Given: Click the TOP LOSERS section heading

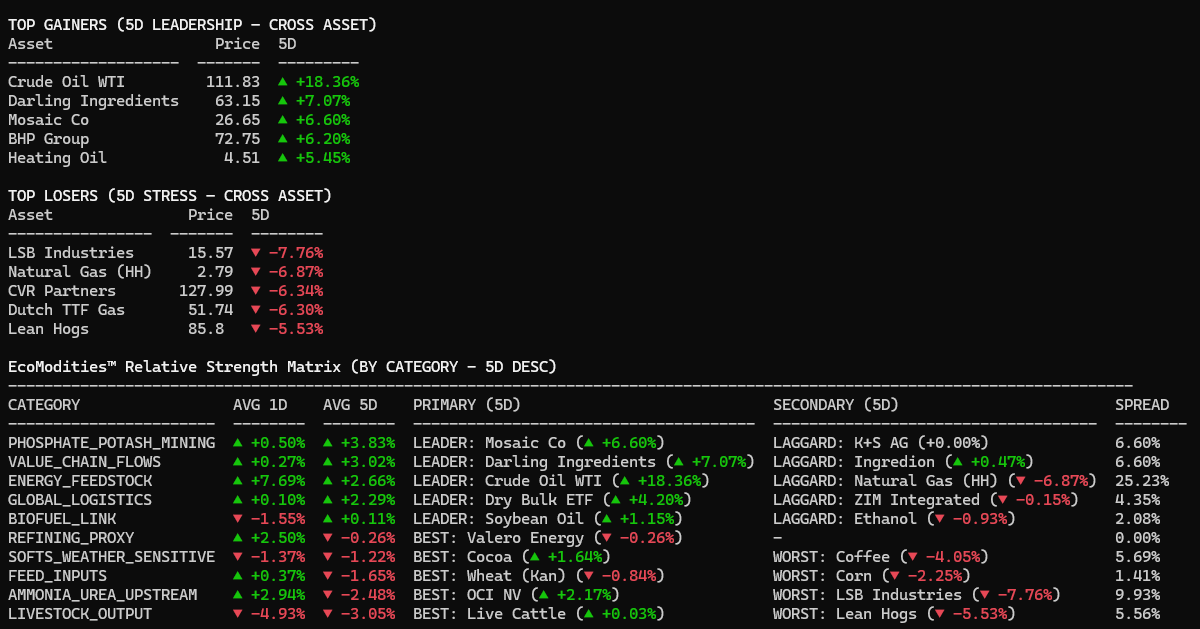Looking at the screenshot, I should pyautogui.click(x=169, y=196).
